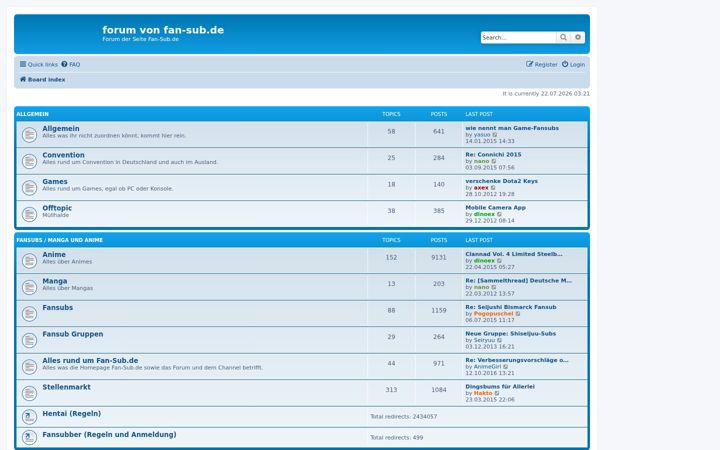
Task: Open last post 'Mobile Camera App'
Action: pos(495,208)
